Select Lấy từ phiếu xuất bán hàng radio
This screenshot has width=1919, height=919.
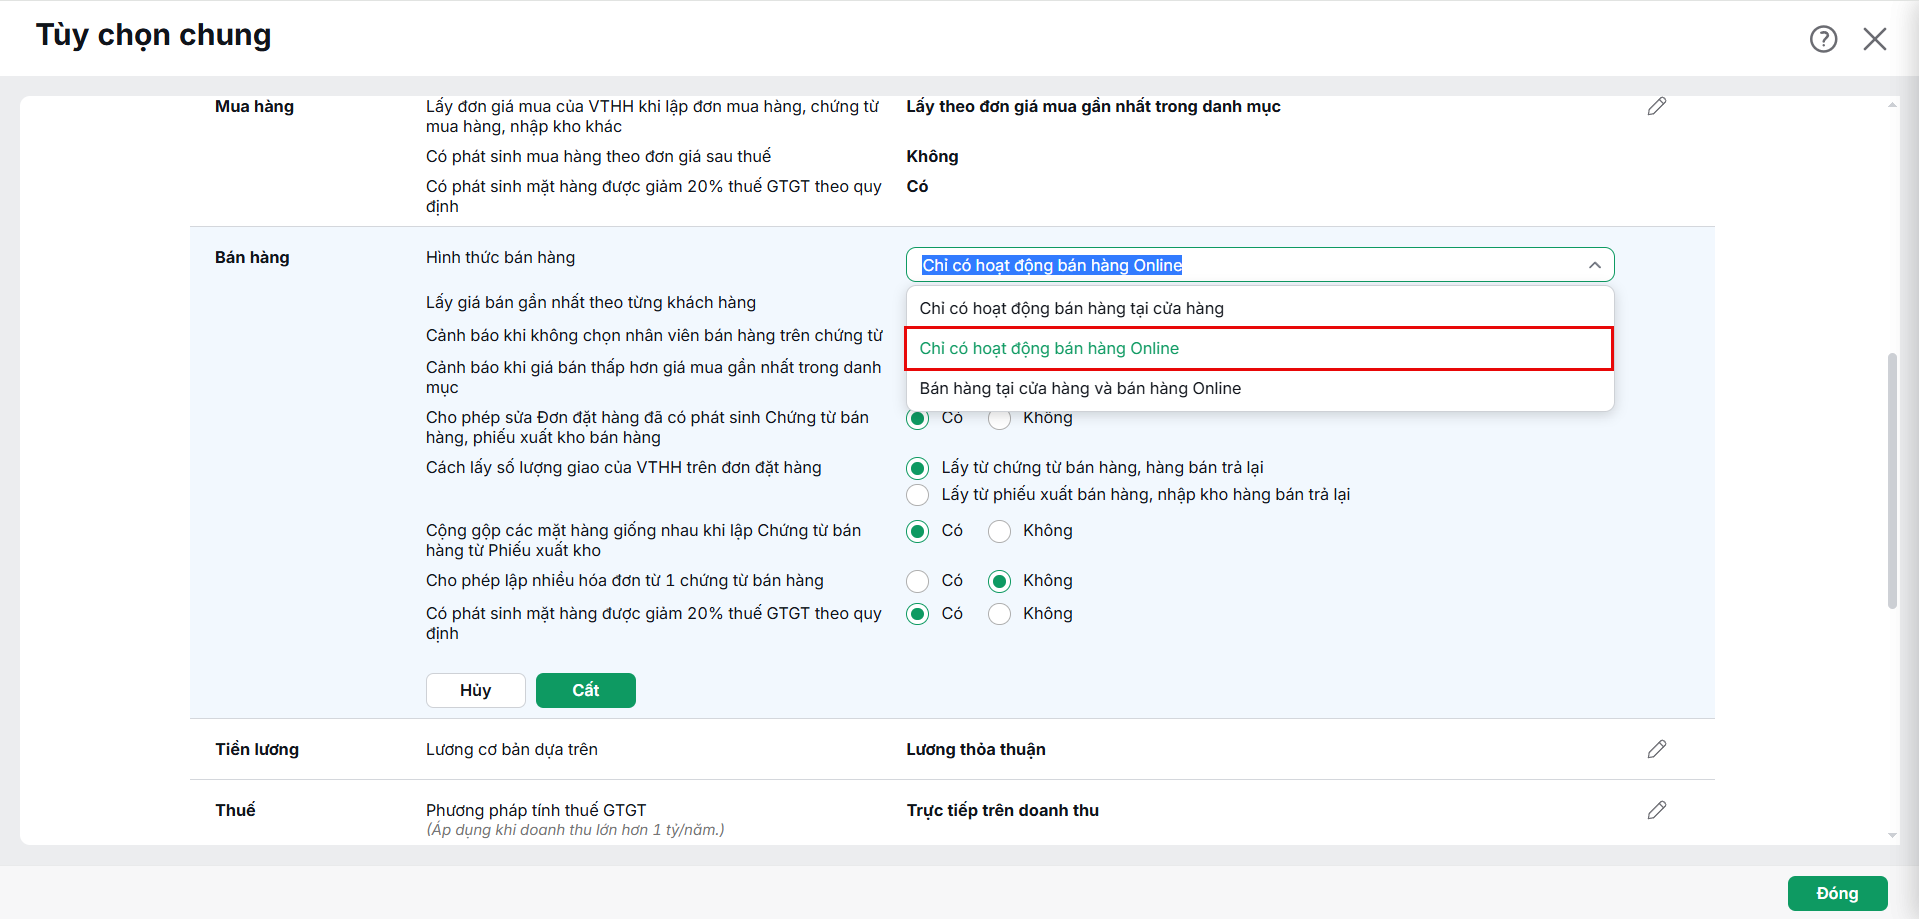pos(917,495)
